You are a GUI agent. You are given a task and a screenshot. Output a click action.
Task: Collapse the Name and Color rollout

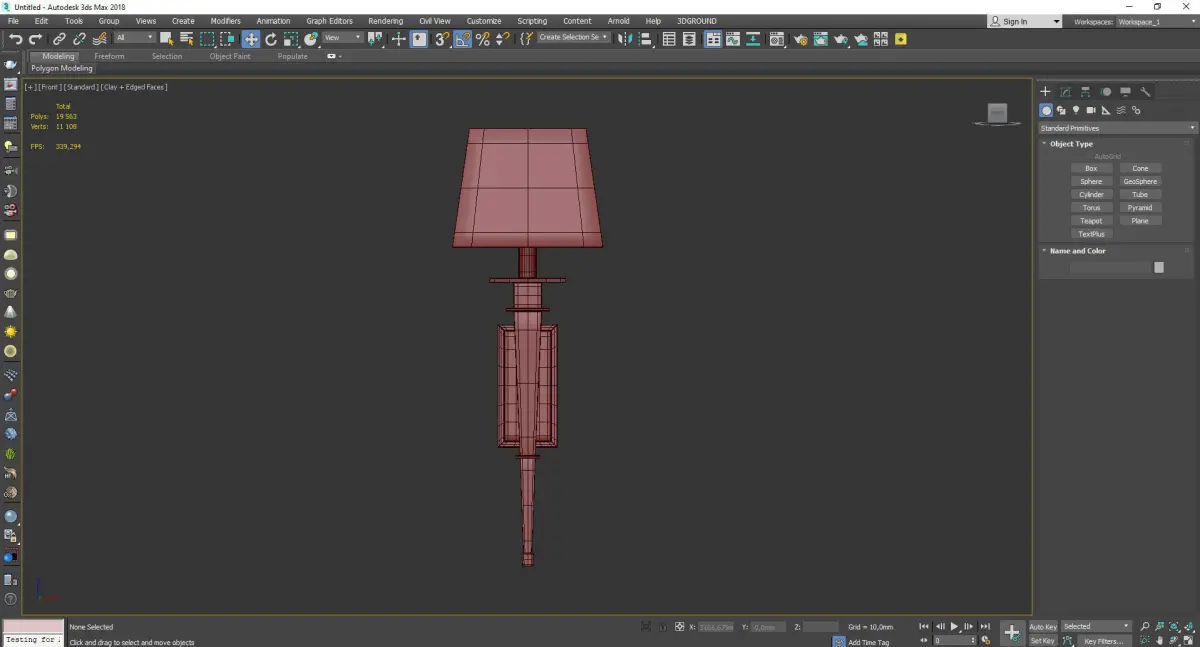(x=1078, y=251)
